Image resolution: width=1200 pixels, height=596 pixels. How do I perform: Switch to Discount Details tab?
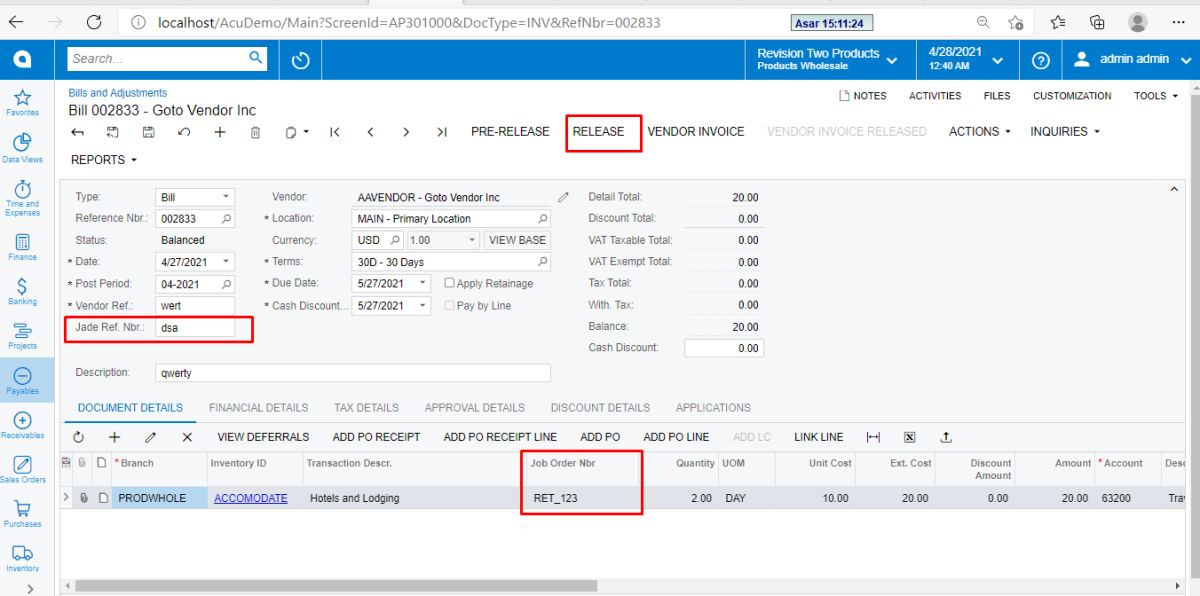600,408
